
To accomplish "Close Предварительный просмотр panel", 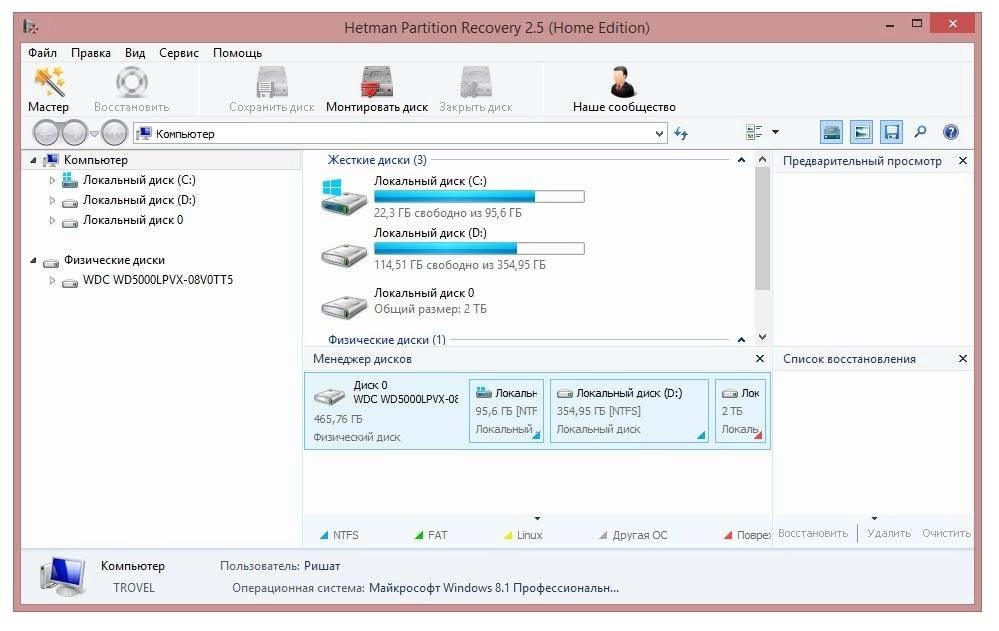I will pos(963,161).
